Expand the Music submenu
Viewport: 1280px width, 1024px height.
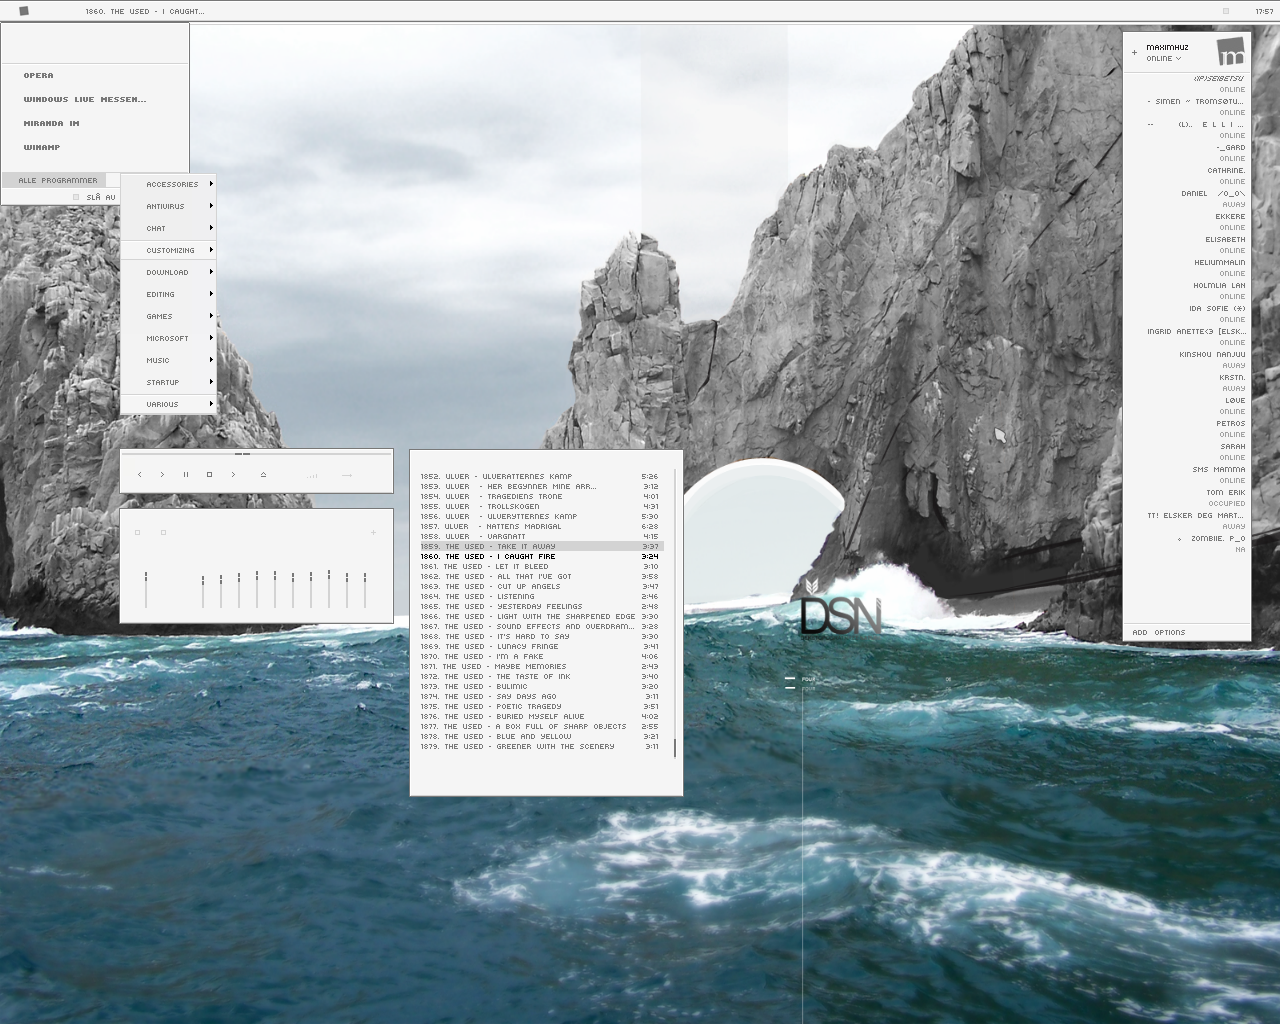[158, 360]
